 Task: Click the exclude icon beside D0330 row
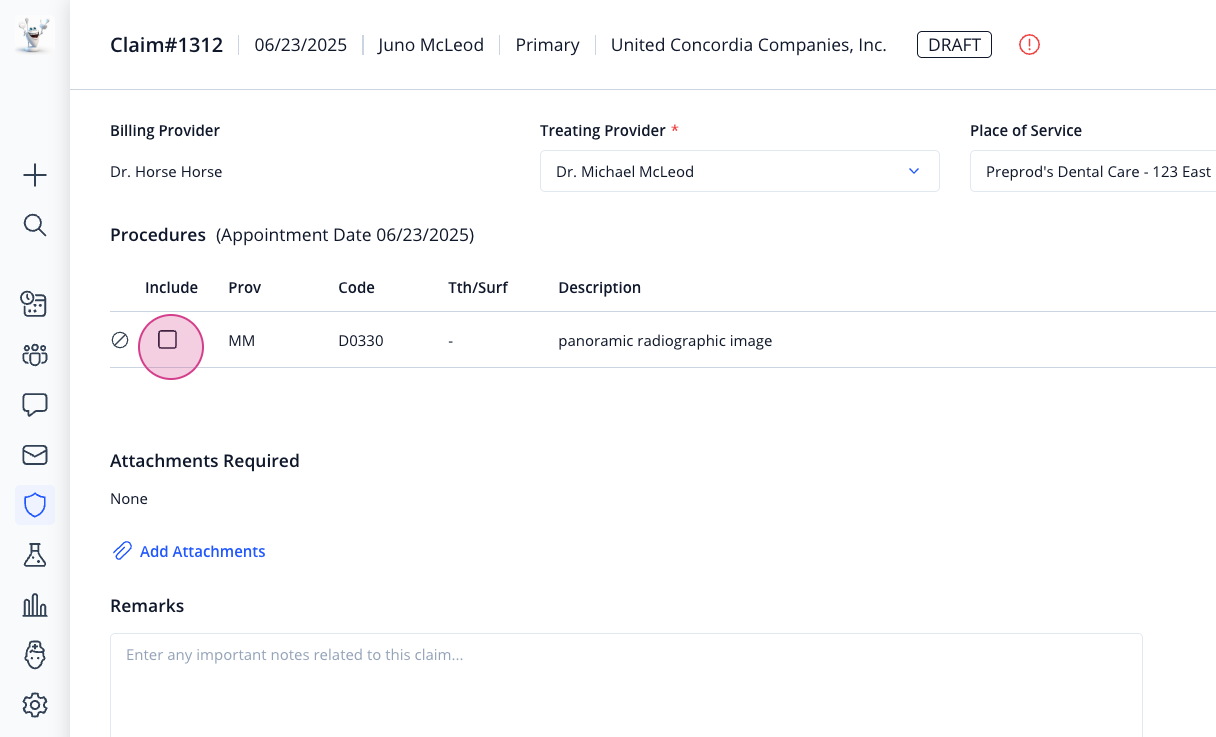(x=120, y=340)
